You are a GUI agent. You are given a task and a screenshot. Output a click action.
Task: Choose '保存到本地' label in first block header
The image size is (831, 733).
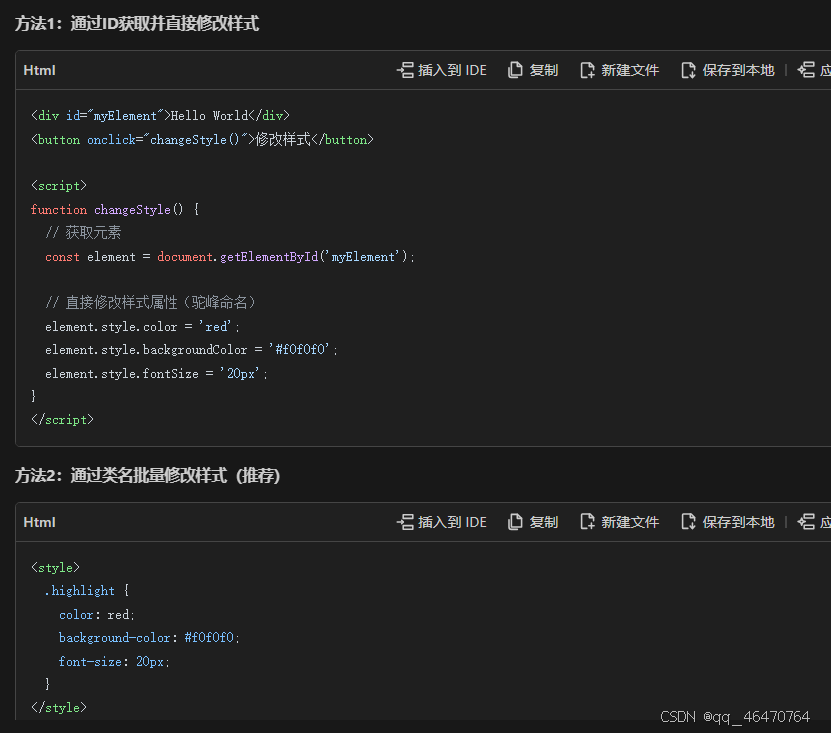point(738,70)
